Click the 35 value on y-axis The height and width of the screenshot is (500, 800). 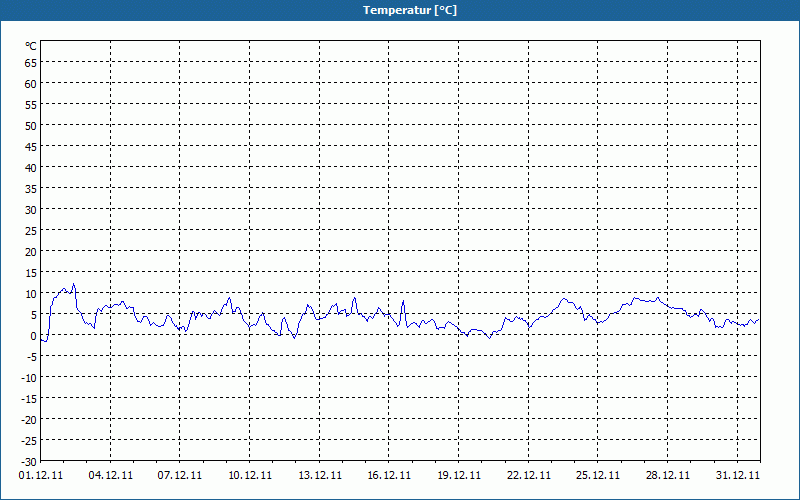[x=31, y=189]
